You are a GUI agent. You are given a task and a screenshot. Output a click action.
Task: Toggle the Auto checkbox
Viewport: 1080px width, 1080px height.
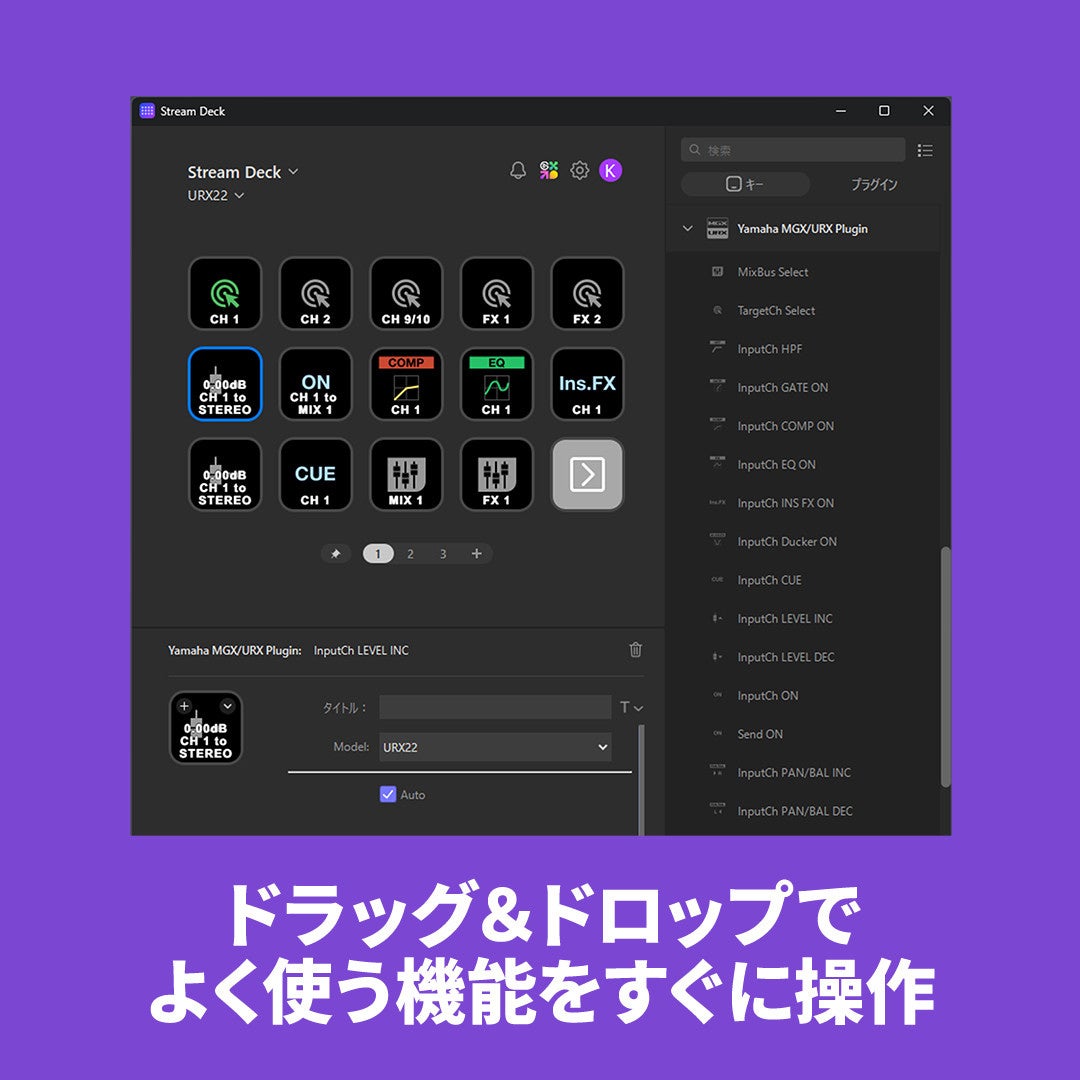click(x=388, y=794)
